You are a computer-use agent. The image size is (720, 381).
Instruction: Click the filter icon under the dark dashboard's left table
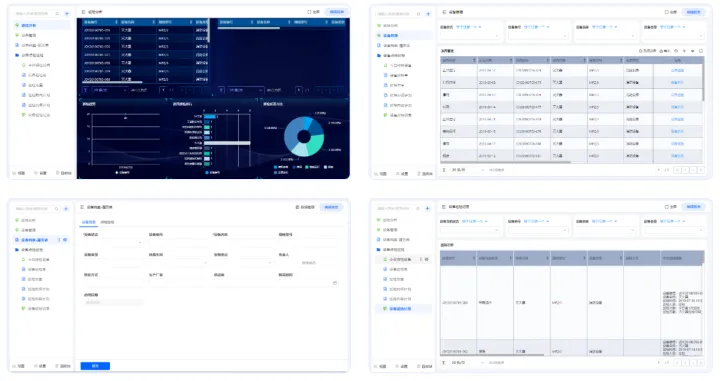(85, 90)
